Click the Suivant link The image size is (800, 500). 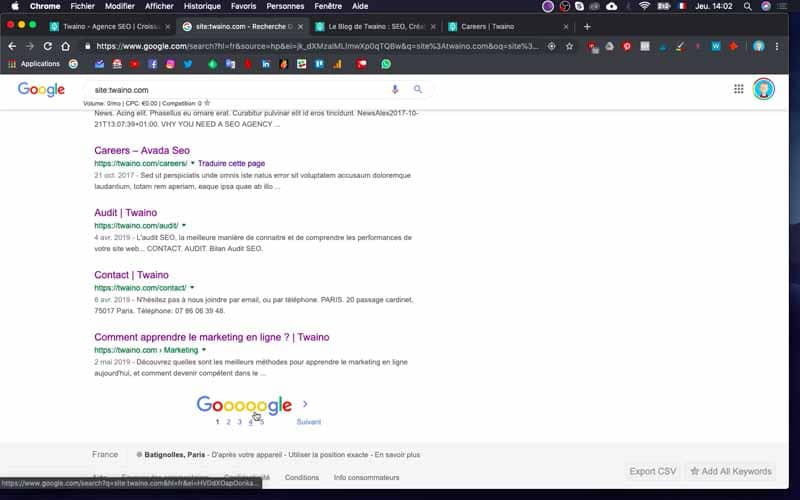309,422
